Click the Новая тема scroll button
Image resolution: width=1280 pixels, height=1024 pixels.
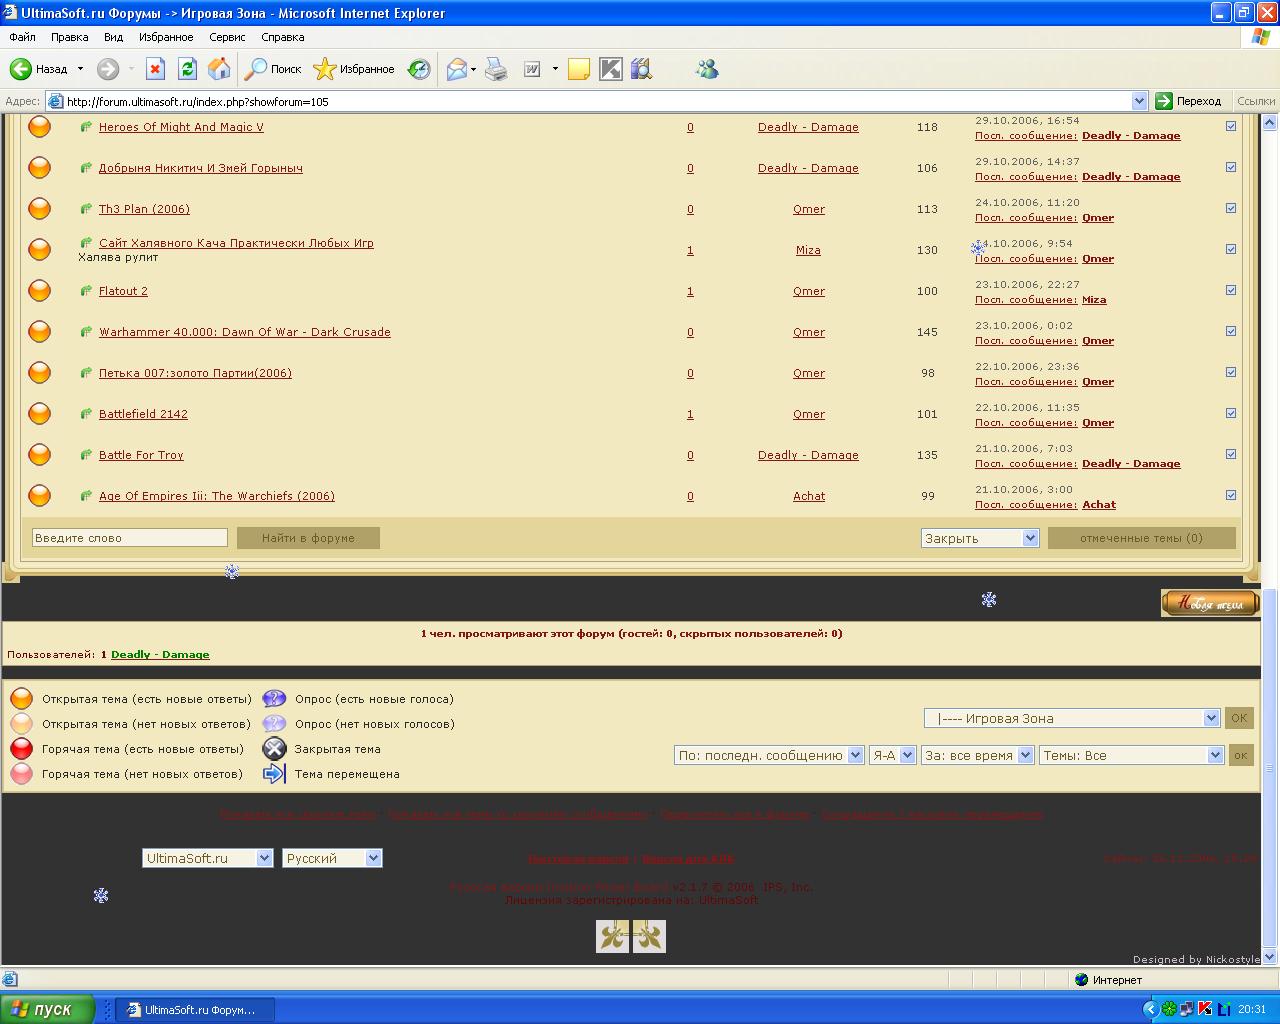click(x=1210, y=603)
